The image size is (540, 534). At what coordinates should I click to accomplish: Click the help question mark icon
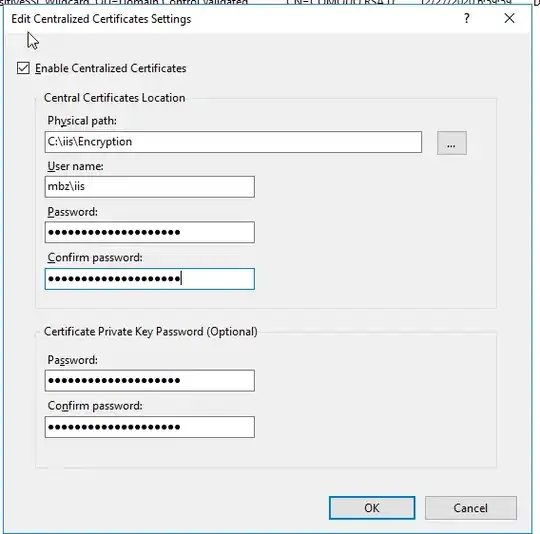[x=467, y=18]
